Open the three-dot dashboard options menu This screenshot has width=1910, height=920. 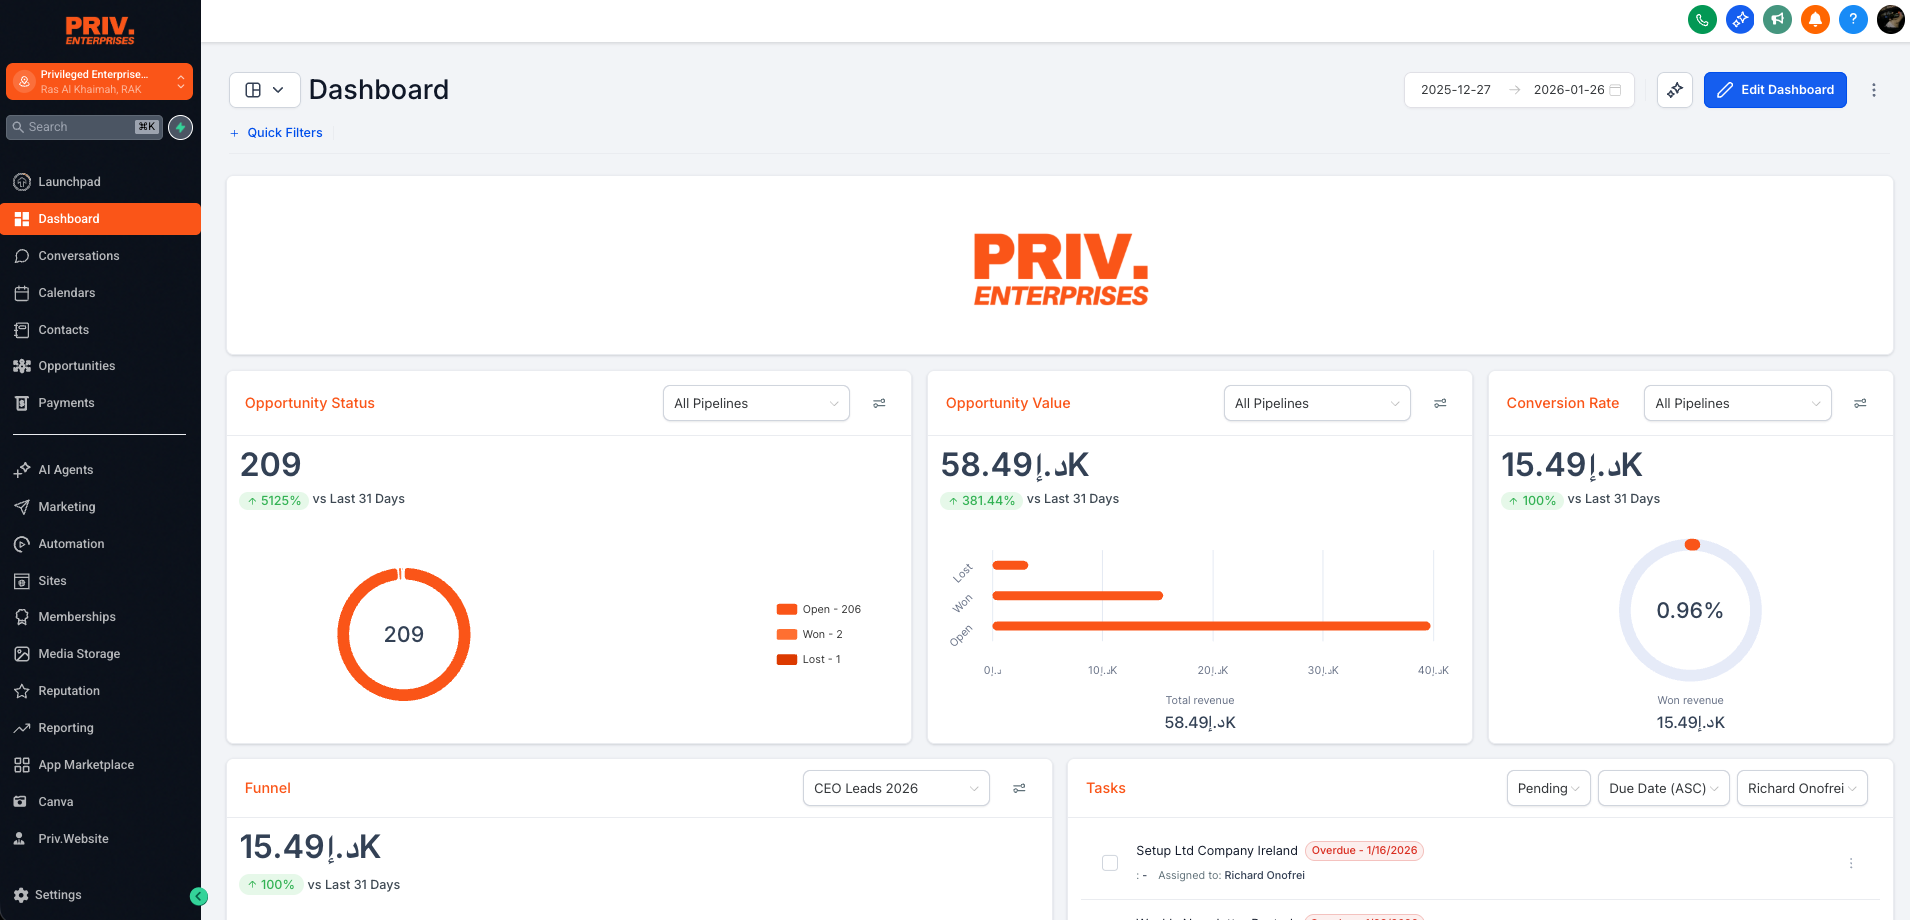click(x=1874, y=90)
